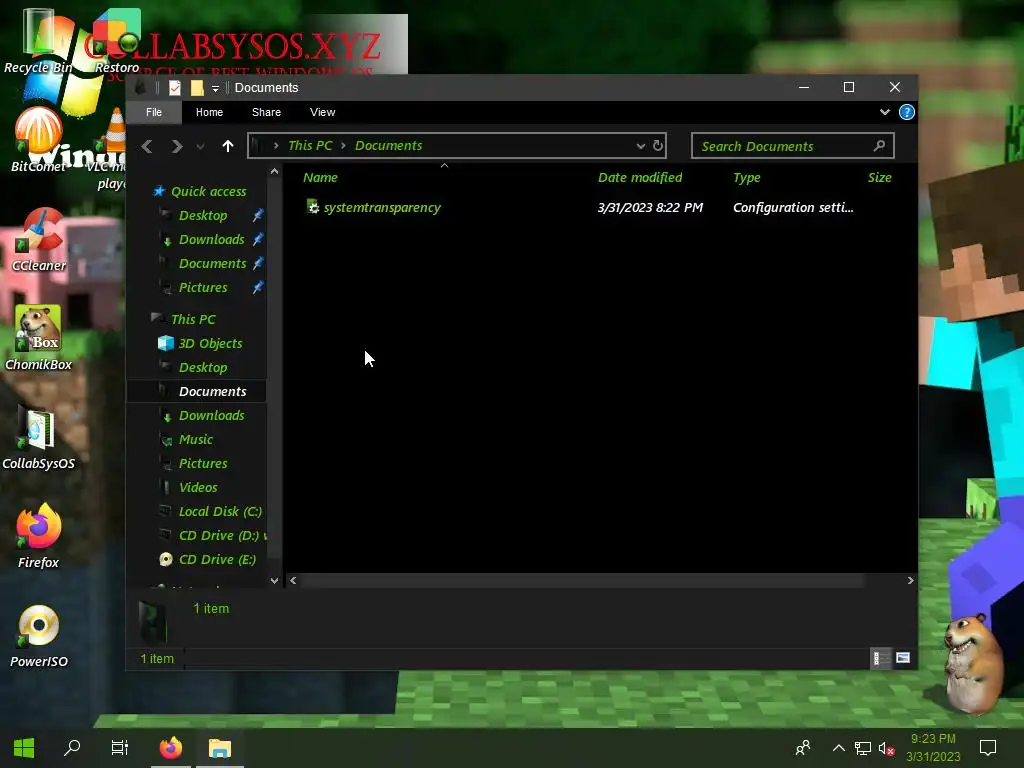Open the Videos folder in navigation pane
1024x768 pixels.
coord(198,488)
